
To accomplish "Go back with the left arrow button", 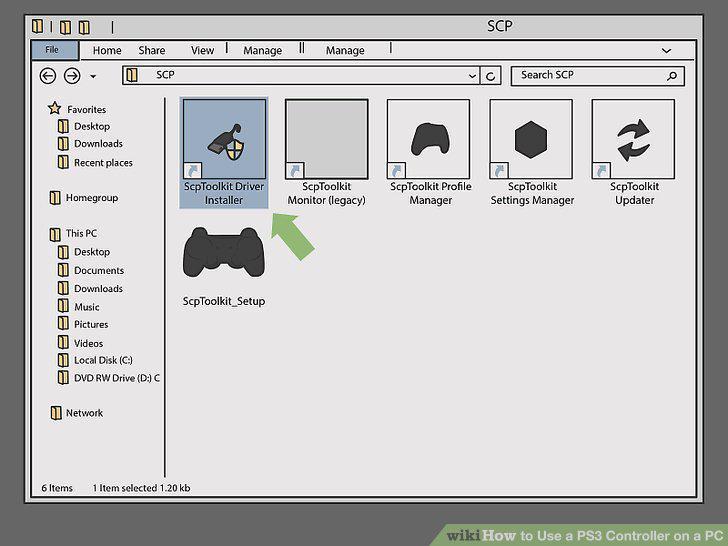I will point(48,76).
